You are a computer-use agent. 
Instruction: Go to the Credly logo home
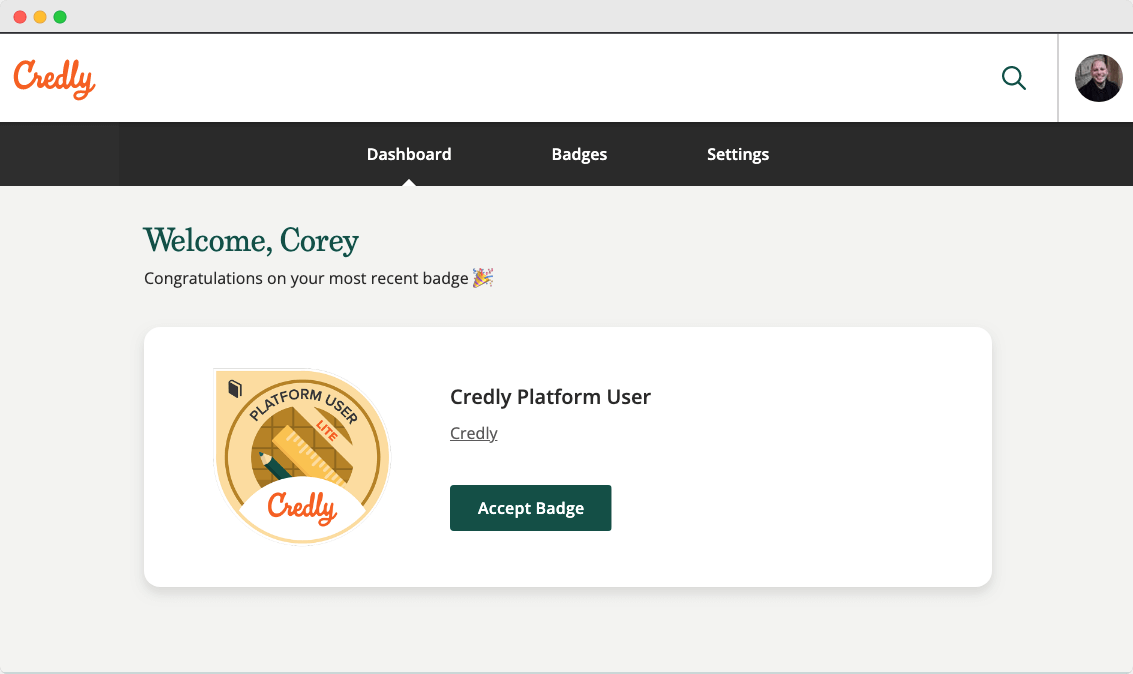coord(54,79)
